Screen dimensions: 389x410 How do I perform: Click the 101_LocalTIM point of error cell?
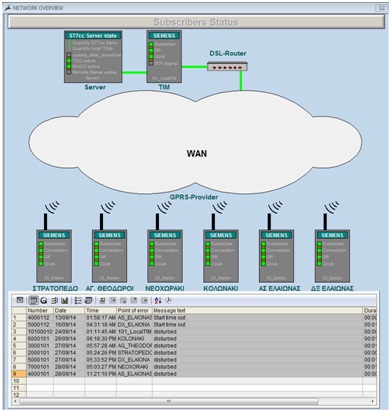click(x=134, y=332)
